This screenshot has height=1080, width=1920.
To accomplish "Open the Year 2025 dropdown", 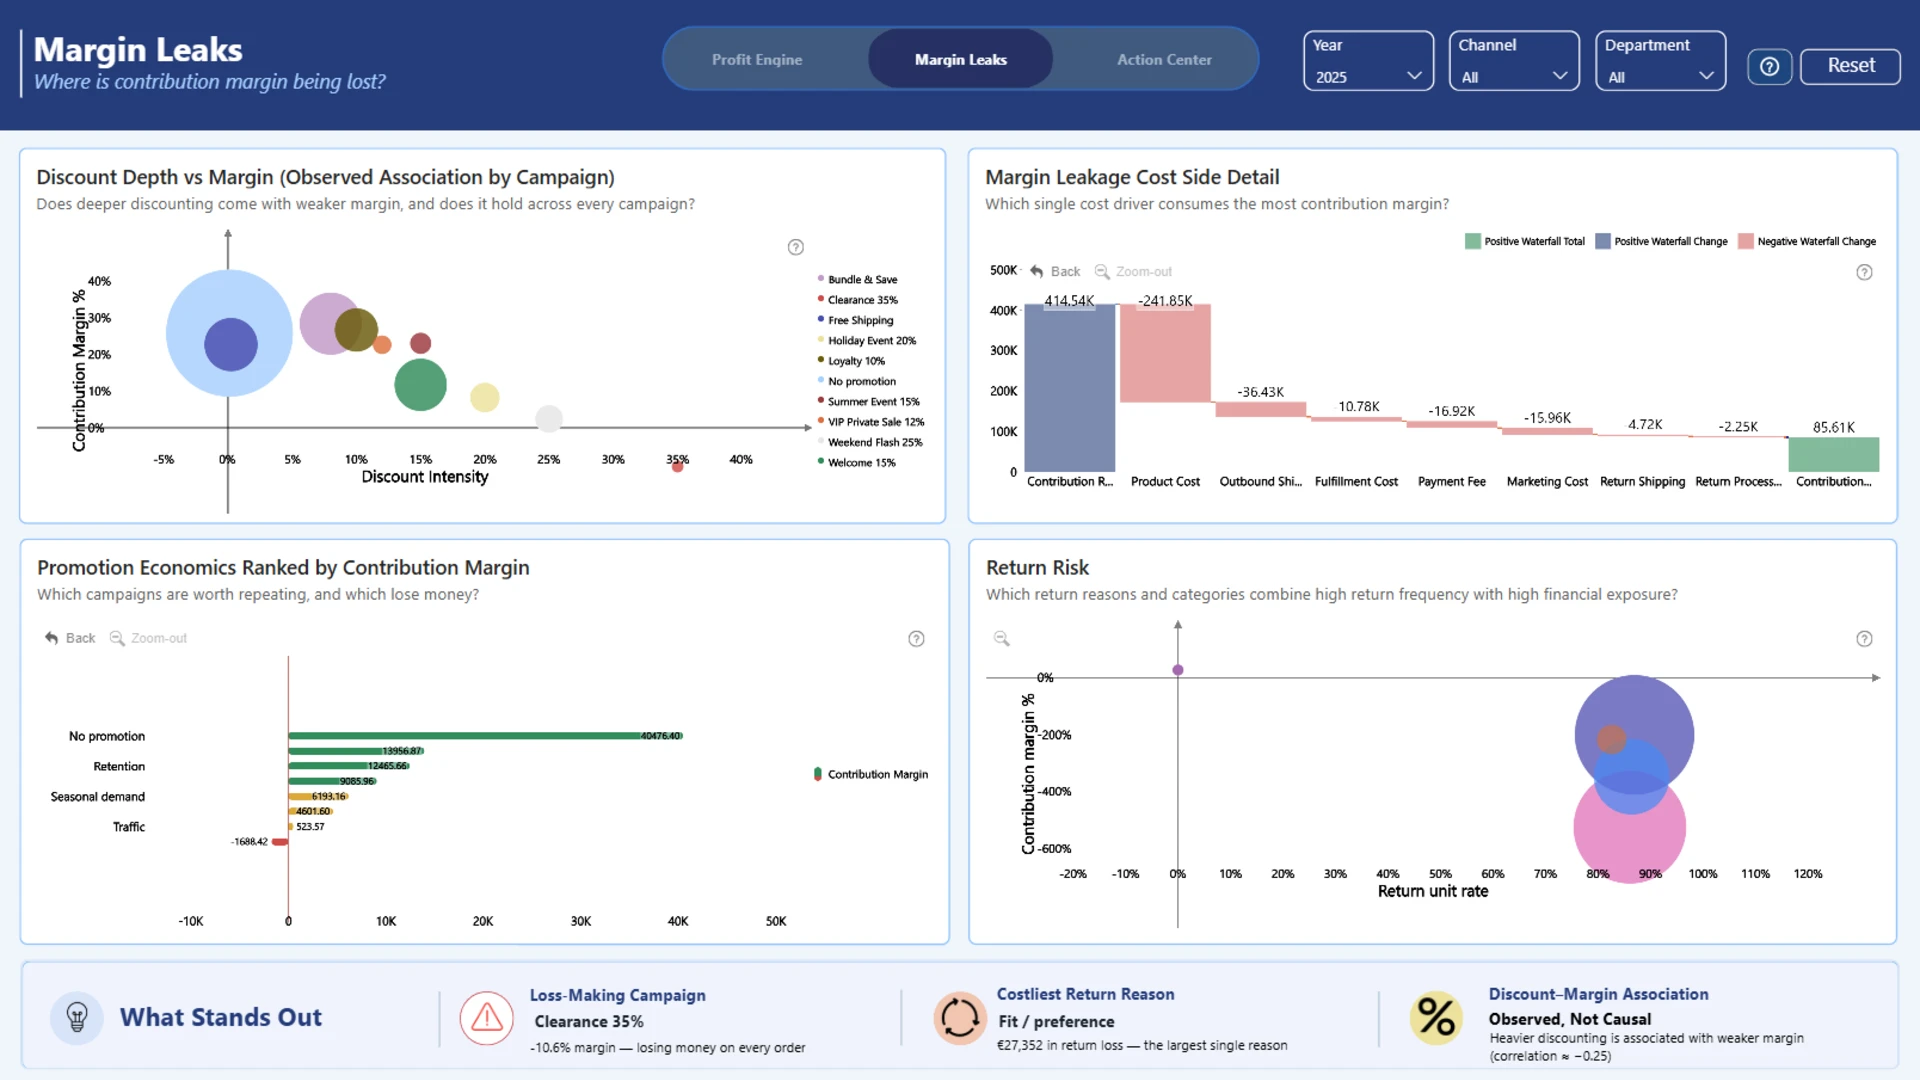I will [1368, 61].
